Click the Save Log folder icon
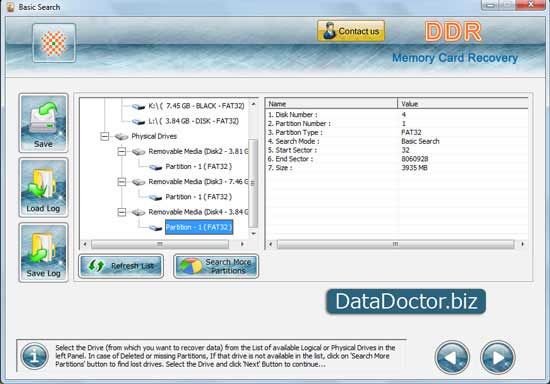The height and width of the screenshot is (384, 550). [43, 252]
